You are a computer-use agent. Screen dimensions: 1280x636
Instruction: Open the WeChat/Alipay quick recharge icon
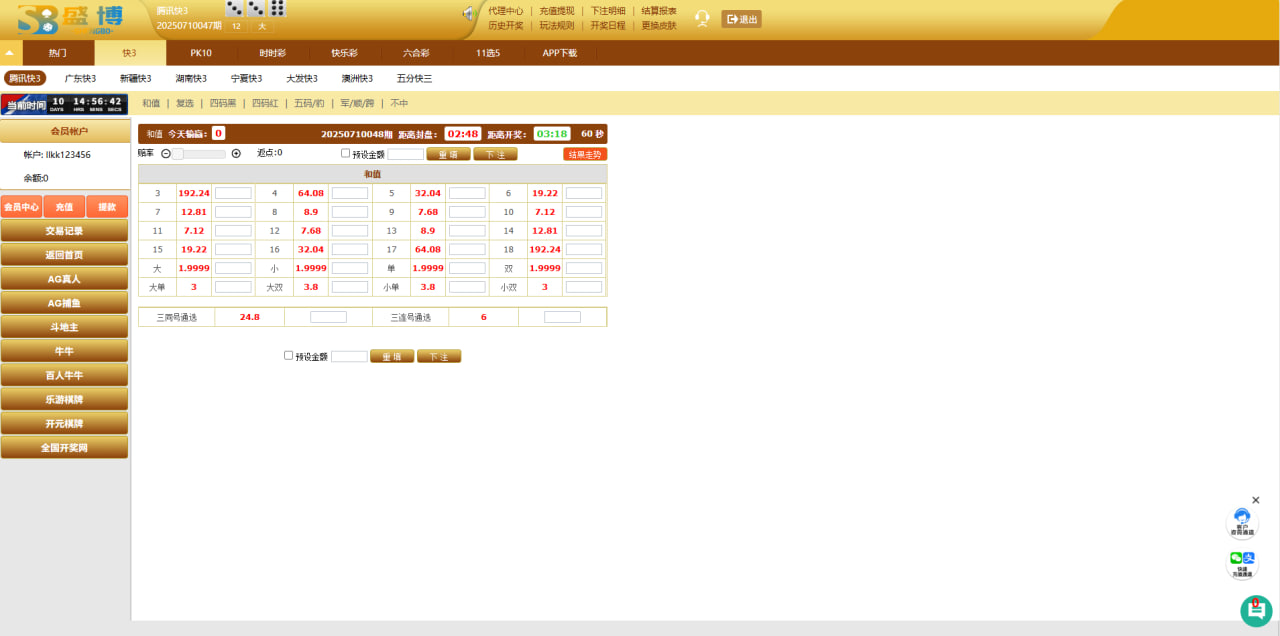pos(1242,563)
